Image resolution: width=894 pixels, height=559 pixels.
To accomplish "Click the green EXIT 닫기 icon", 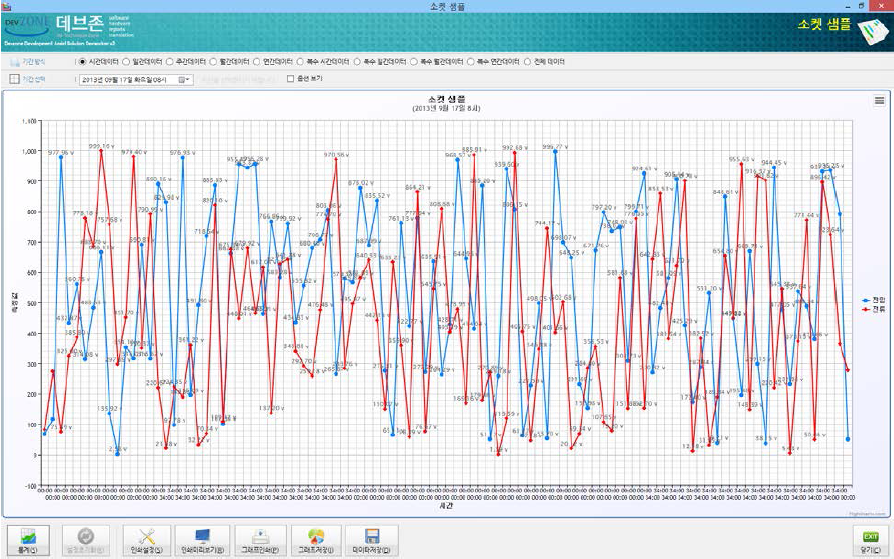I will 870,540.
